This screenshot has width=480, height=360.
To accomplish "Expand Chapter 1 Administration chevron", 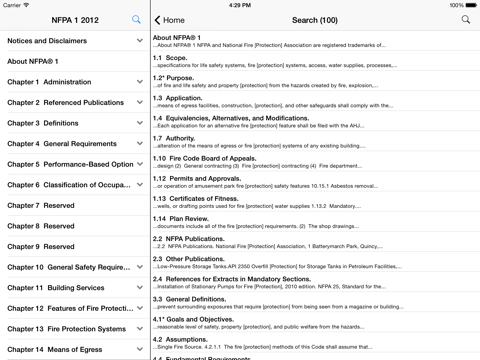I will [x=140, y=82].
